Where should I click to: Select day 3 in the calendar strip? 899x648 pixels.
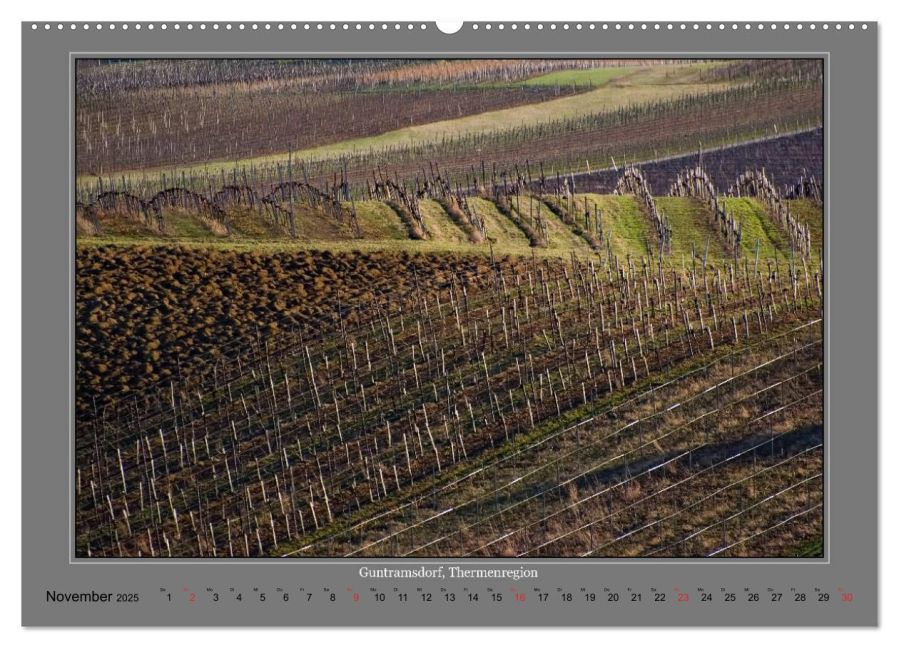click(216, 598)
